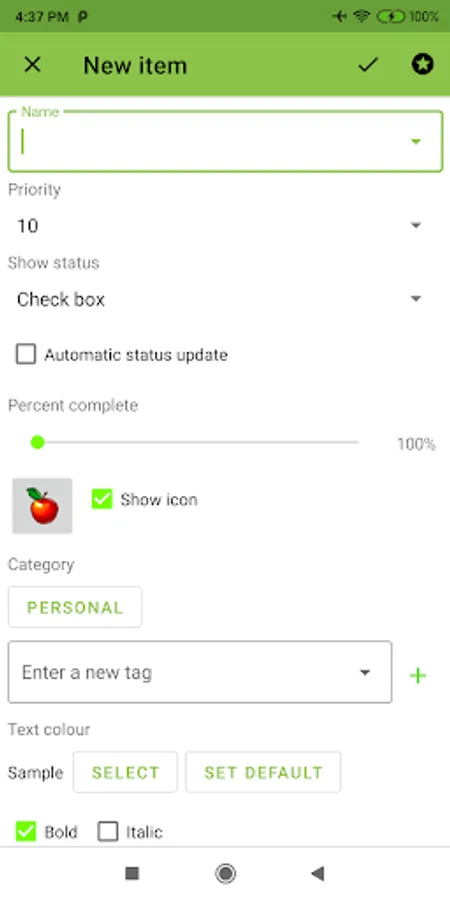
Task: Click the PERSONAL category button
Action: 75,607
